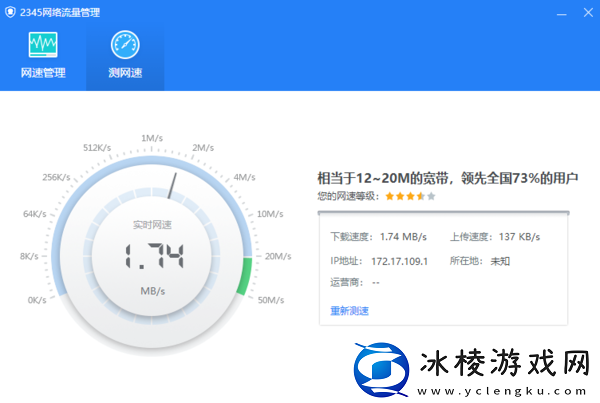600x403 pixels.
Task: Click the 20M/s gauge scale label
Action: click(x=278, y=256)
